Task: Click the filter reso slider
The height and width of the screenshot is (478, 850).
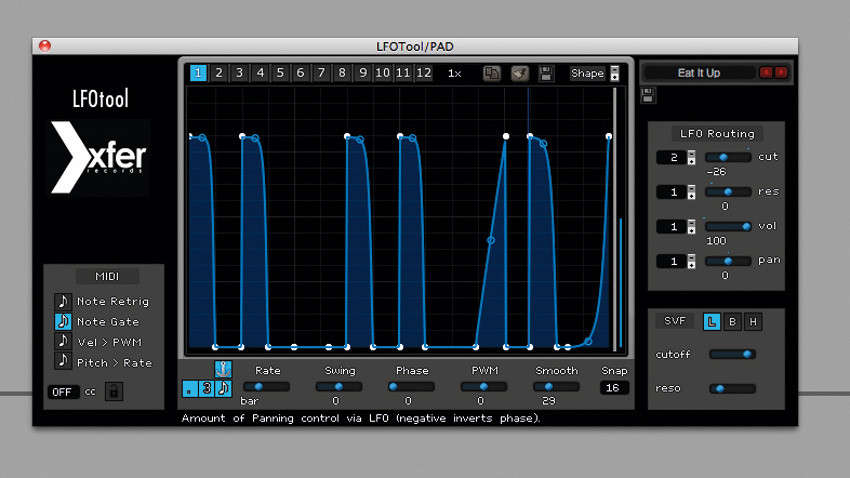Action: click(x=732, y=389)
